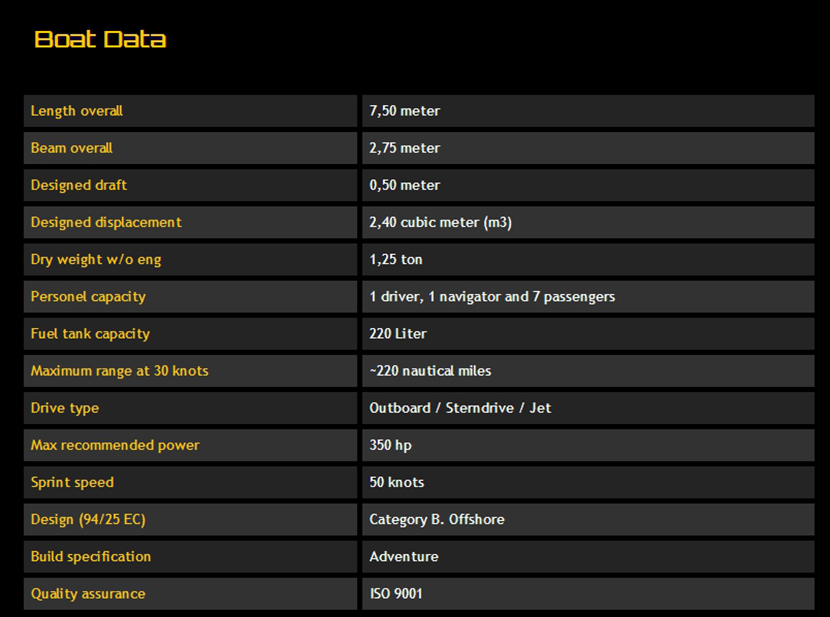Image resolution: width=830 pixels, height=617 pixels.
Task: Click the 2,75 meter value
Action: coord(405,148)
